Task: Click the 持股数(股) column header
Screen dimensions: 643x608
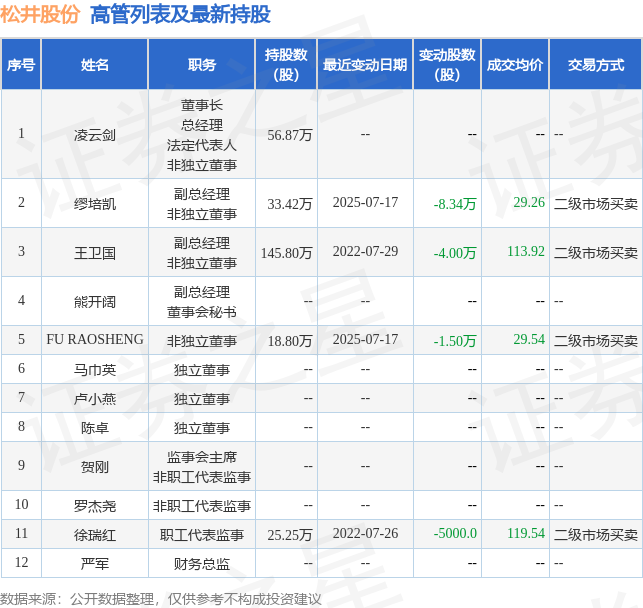Action: (x=286, y=64)
